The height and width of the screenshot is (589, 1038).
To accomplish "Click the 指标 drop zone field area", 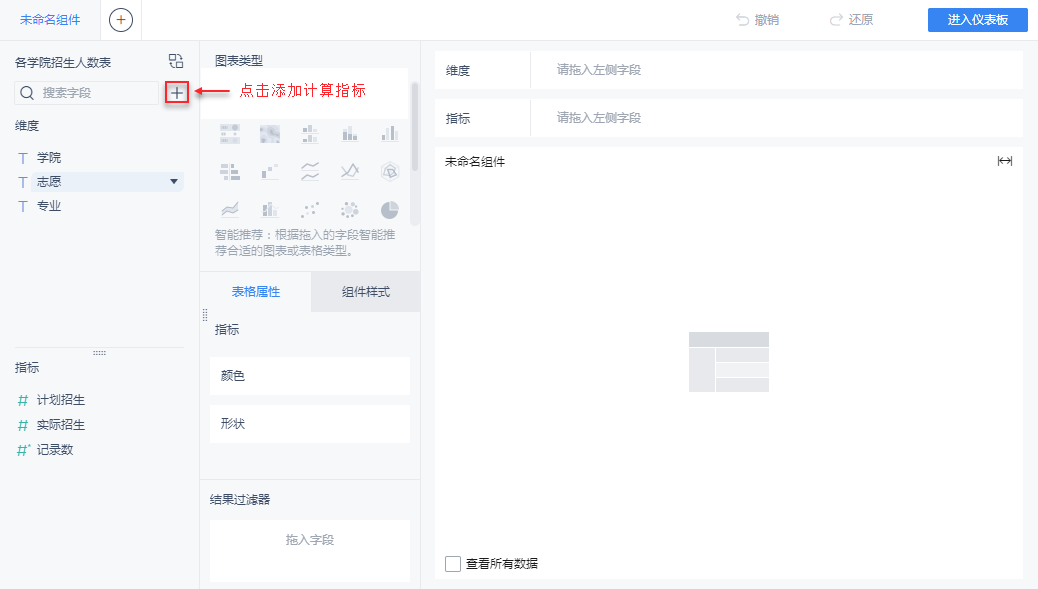I will [x=777, y=118].
